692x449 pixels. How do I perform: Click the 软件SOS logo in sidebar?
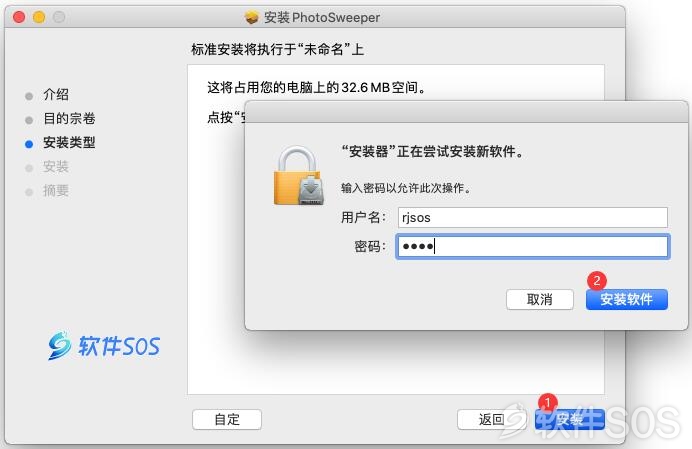[104, 345]
